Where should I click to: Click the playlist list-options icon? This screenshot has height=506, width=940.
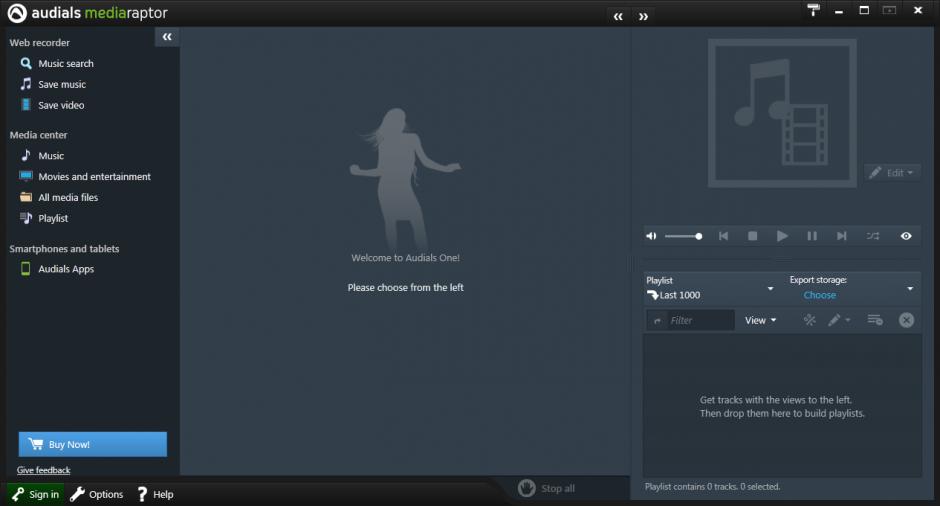875,320
